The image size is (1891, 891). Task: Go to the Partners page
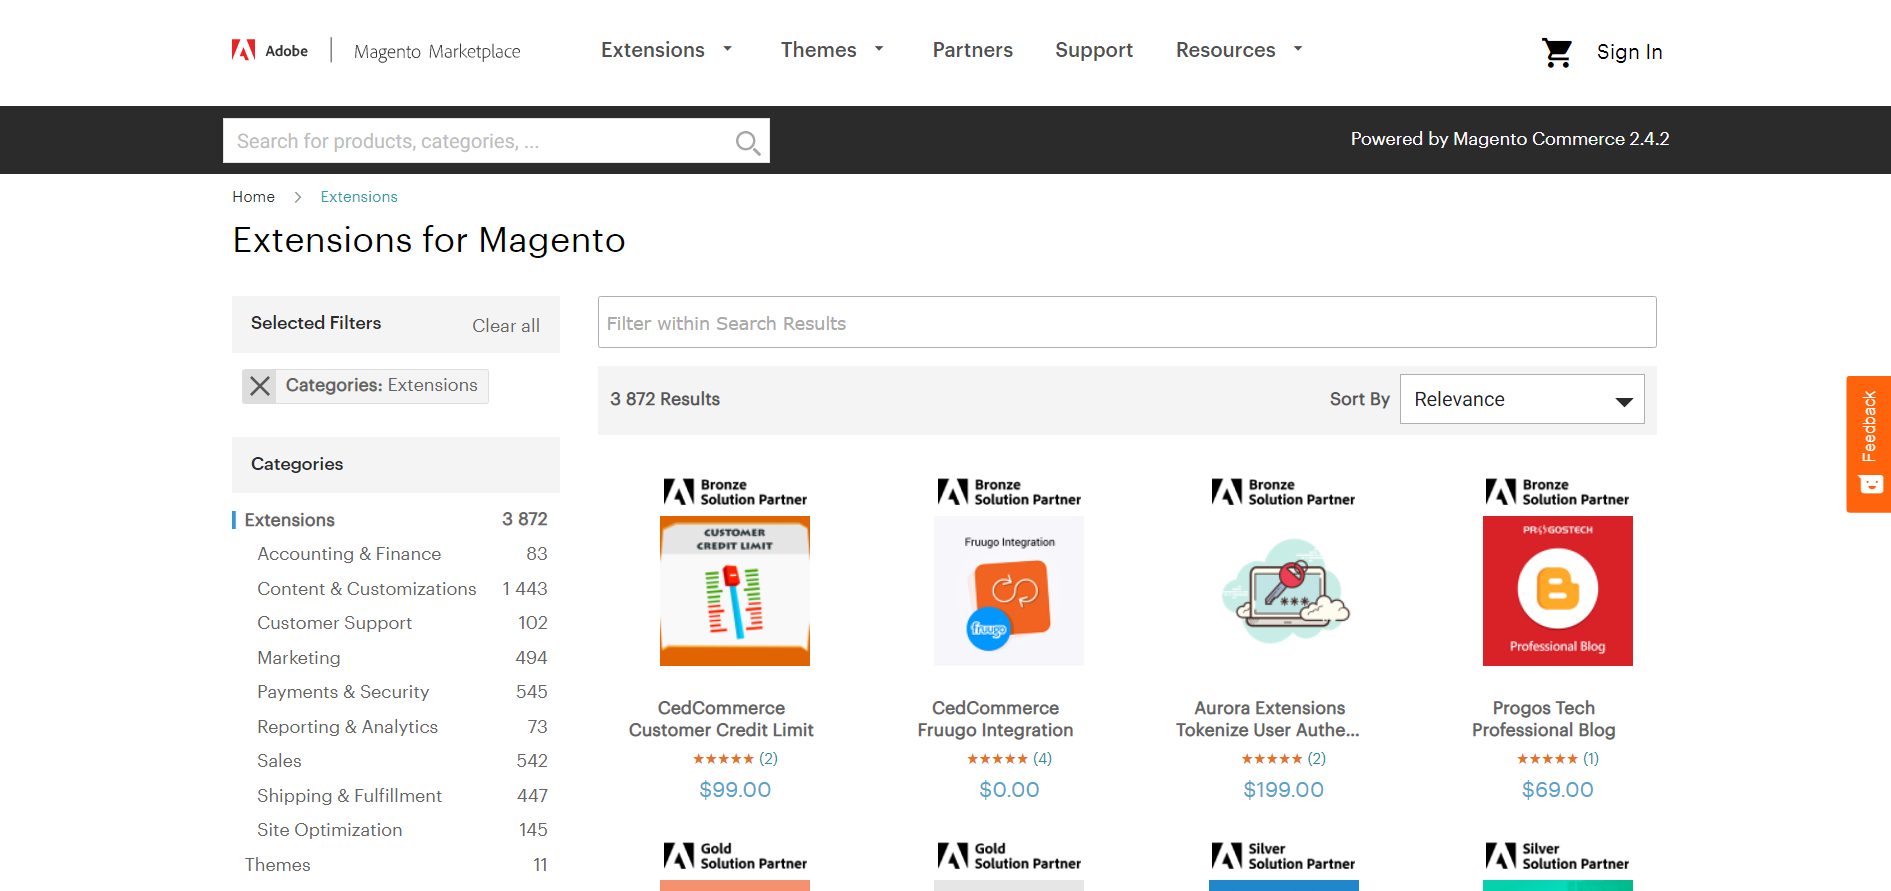click(x=973, y=50)
